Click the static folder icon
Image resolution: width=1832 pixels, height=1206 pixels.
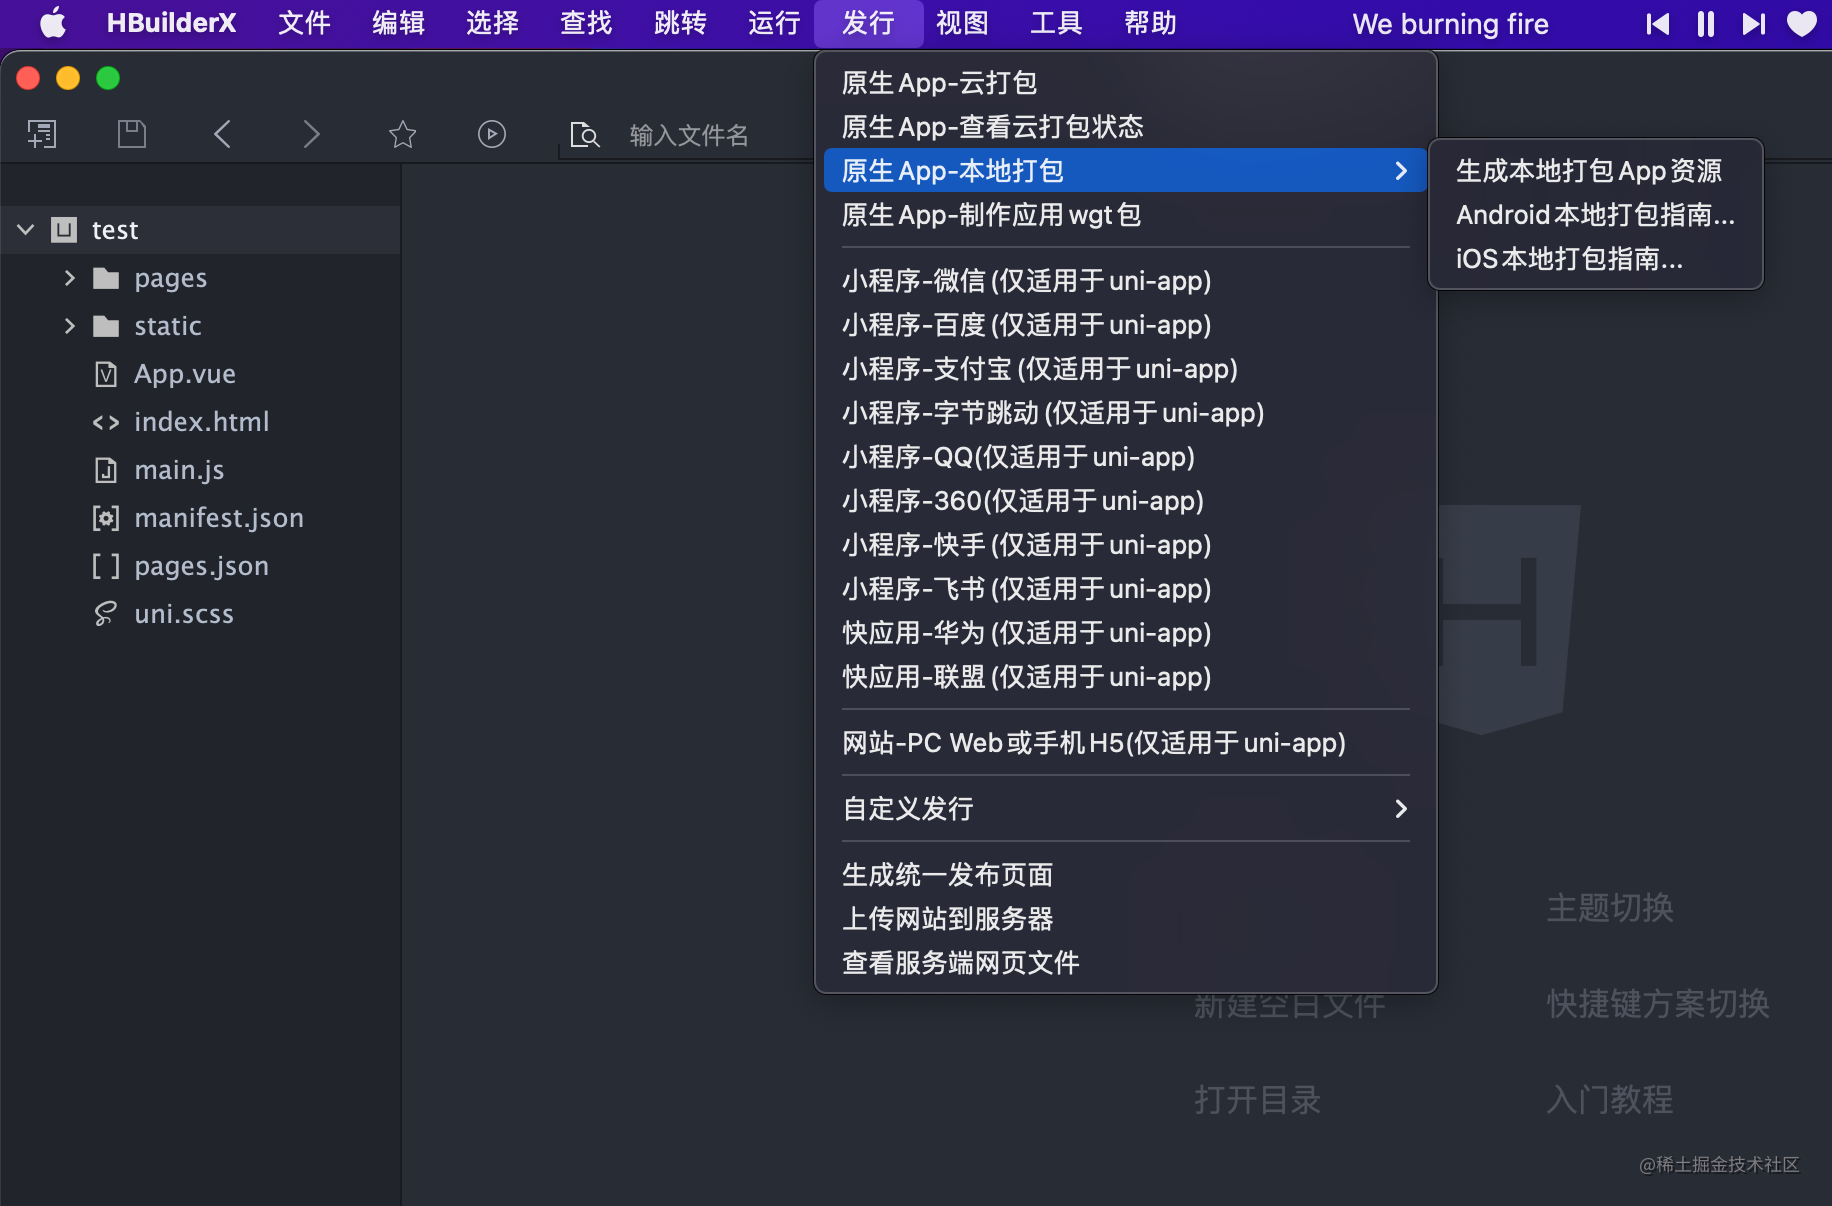pos(106,326)
